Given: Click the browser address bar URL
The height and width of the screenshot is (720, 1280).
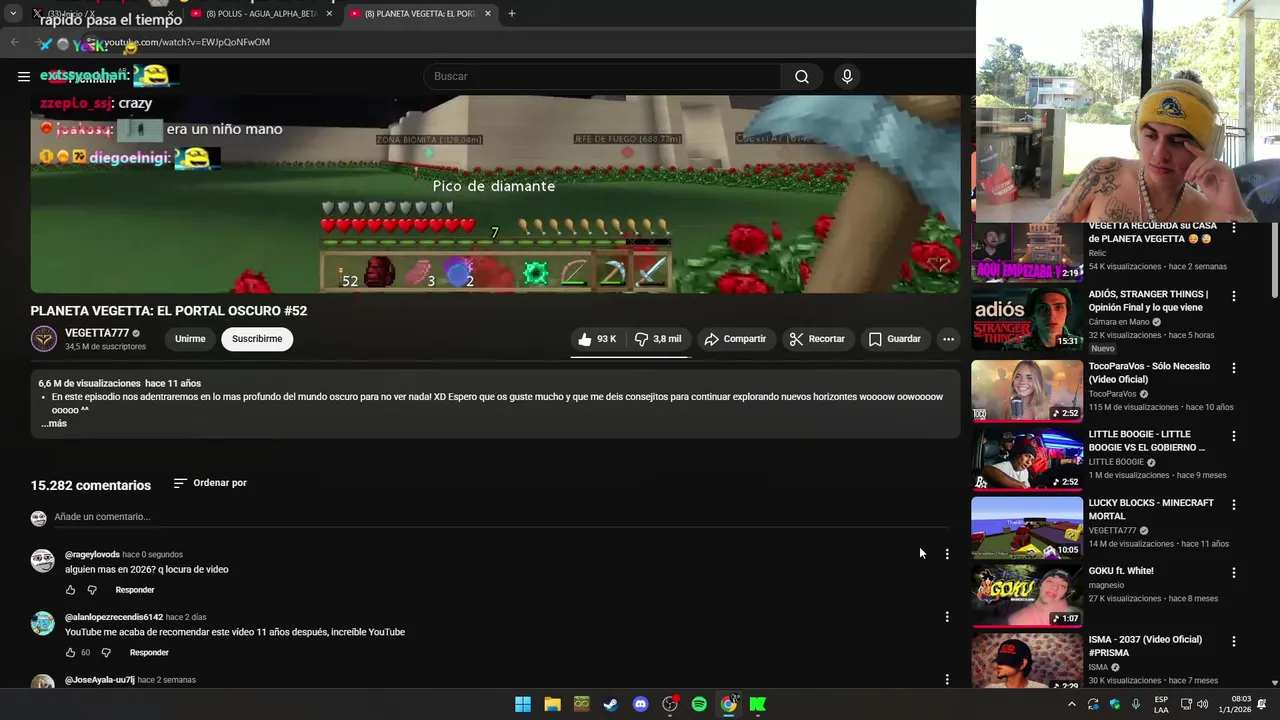Looking at the screenshot, I should point(190,42).
